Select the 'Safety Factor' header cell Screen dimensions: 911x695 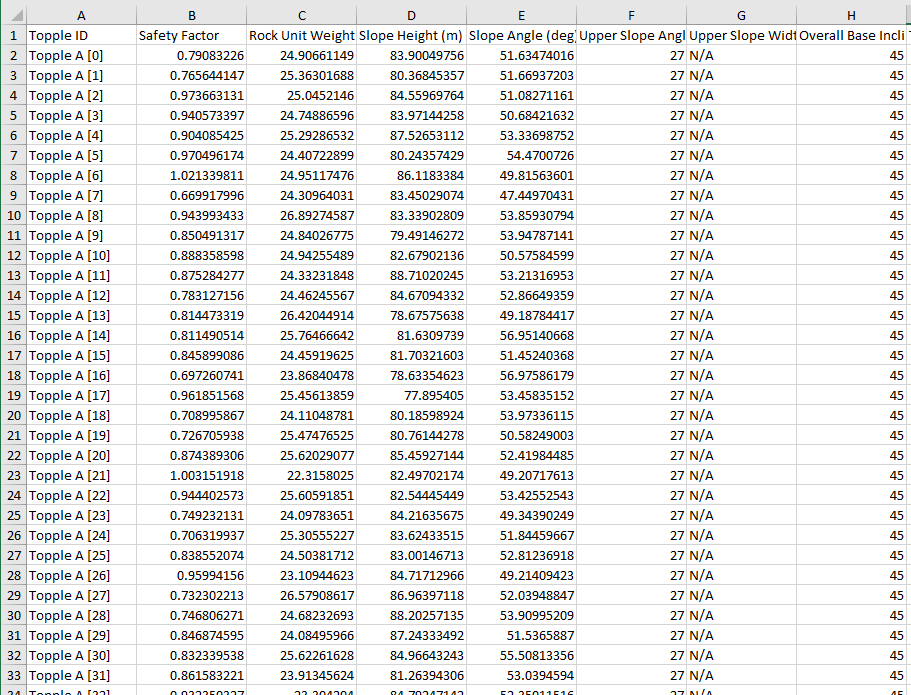(191, 35)
